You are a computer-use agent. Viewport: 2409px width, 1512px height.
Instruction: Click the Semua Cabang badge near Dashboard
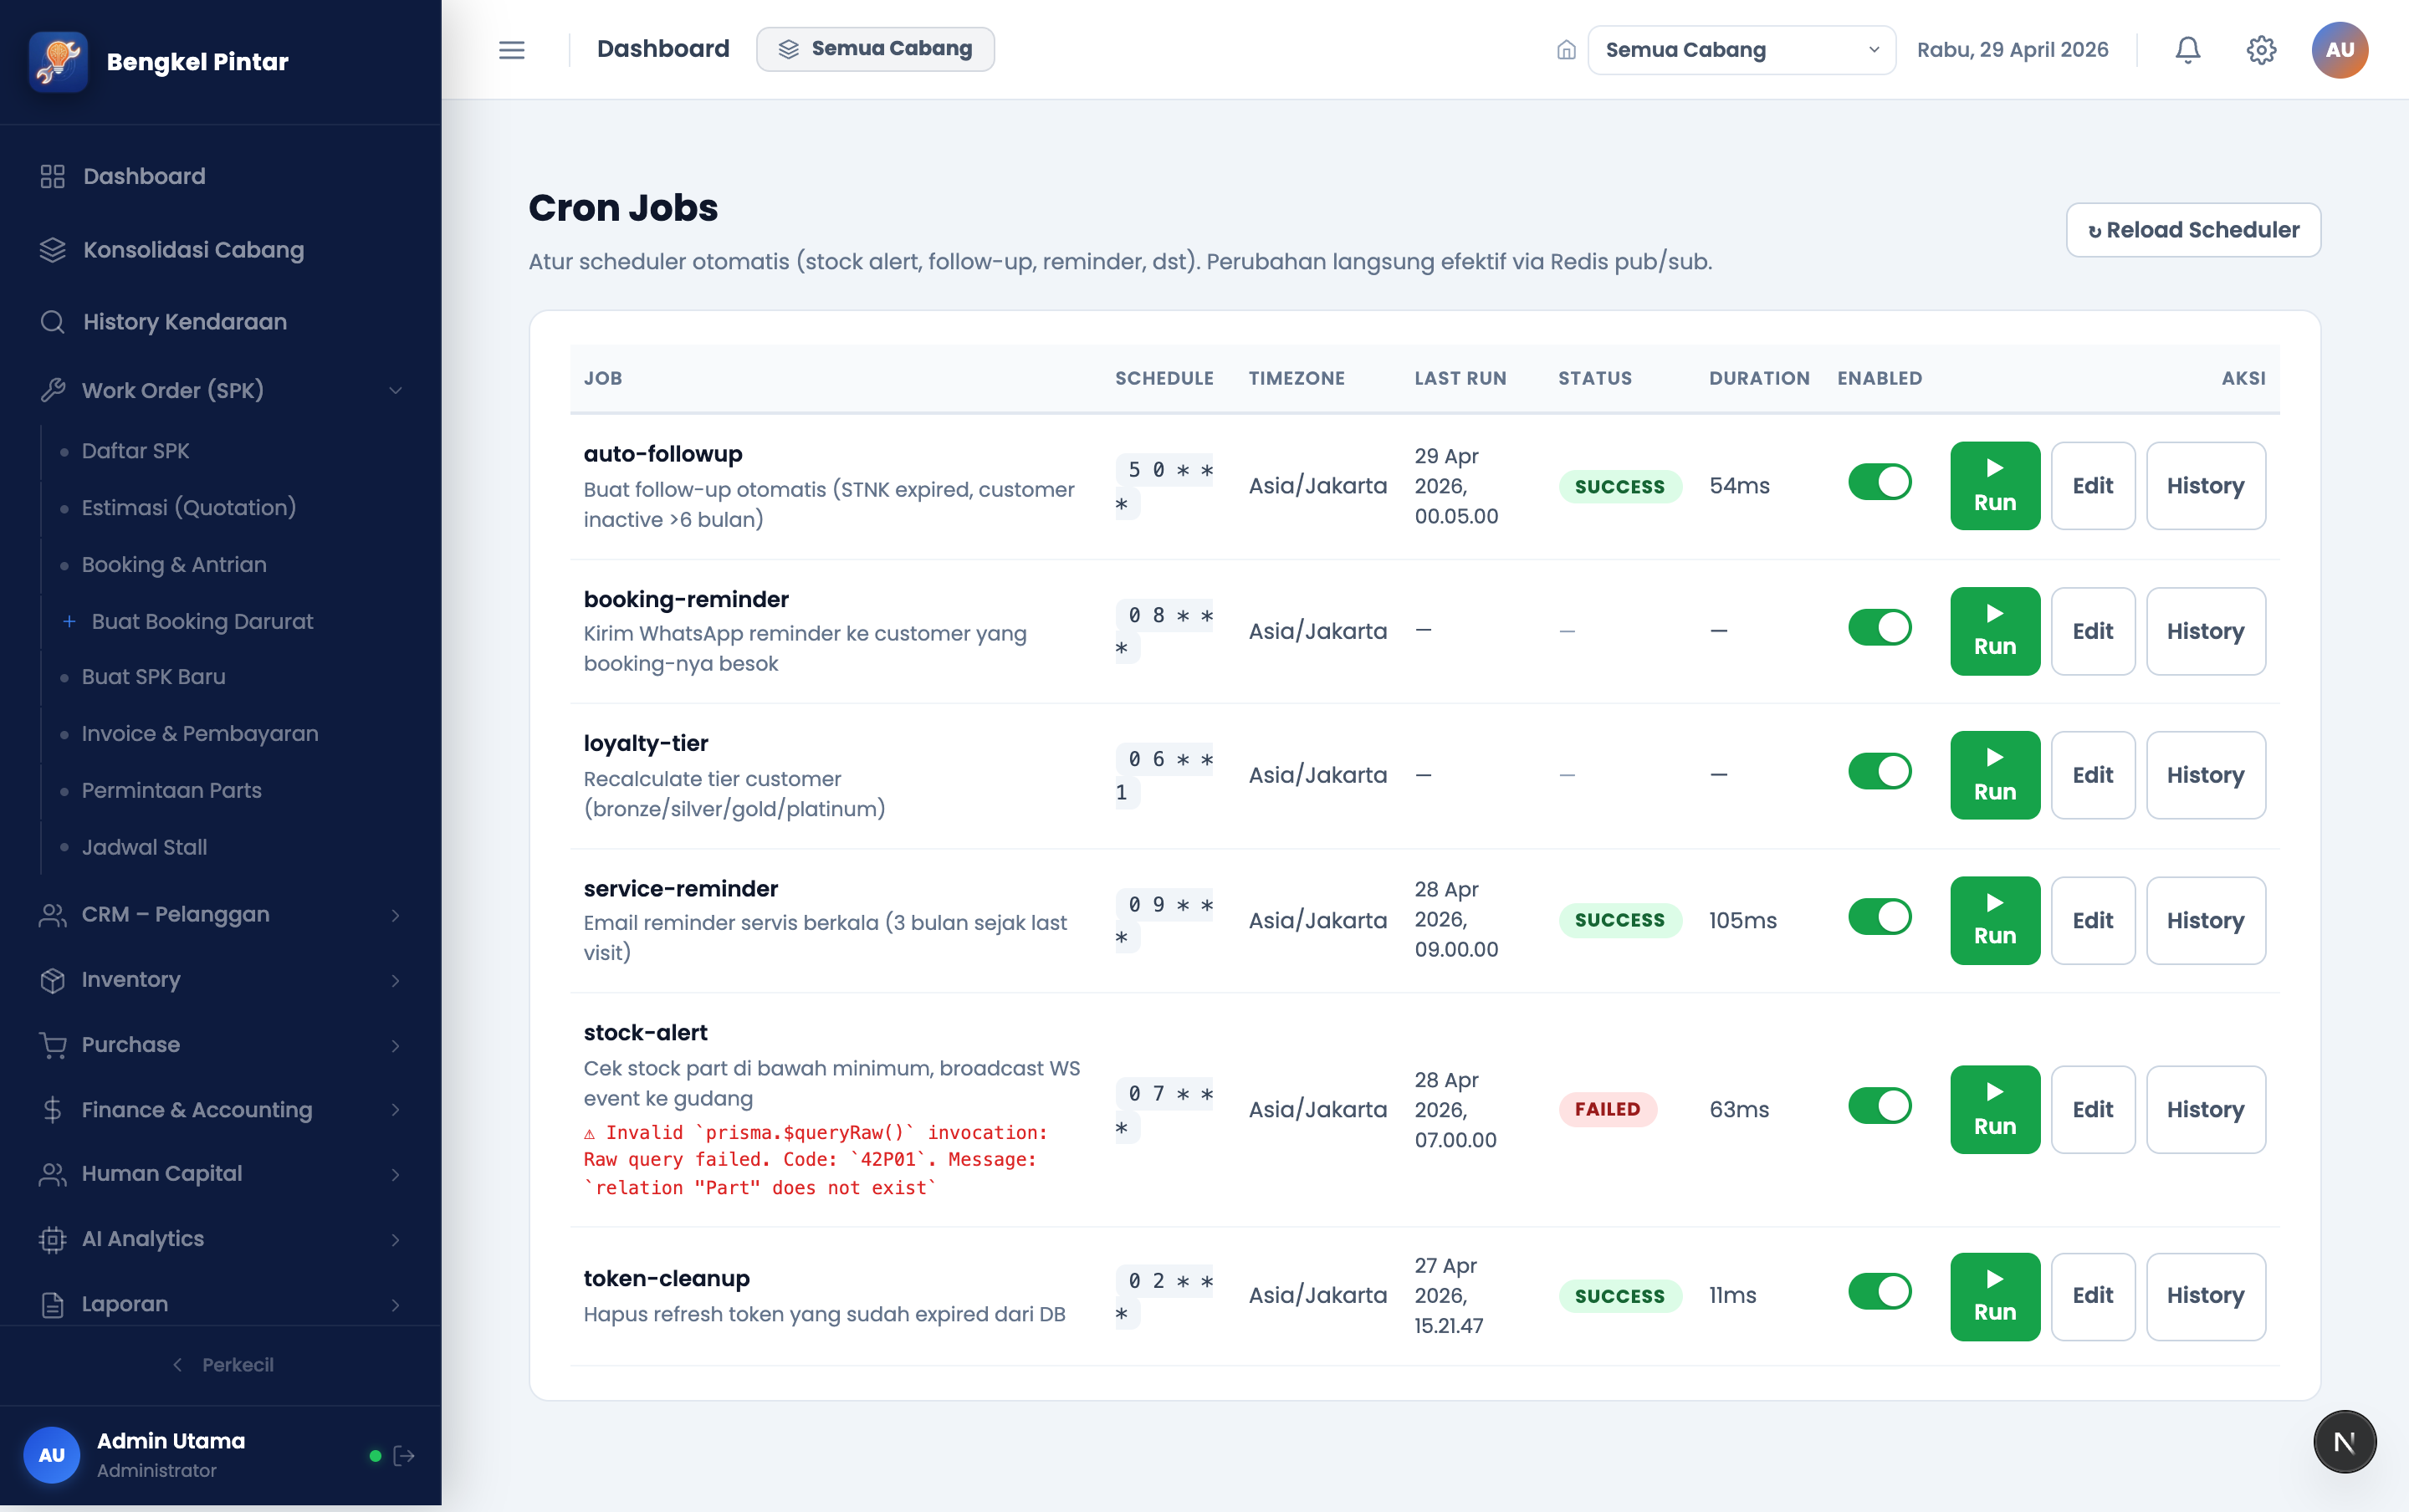click(875, 49)
